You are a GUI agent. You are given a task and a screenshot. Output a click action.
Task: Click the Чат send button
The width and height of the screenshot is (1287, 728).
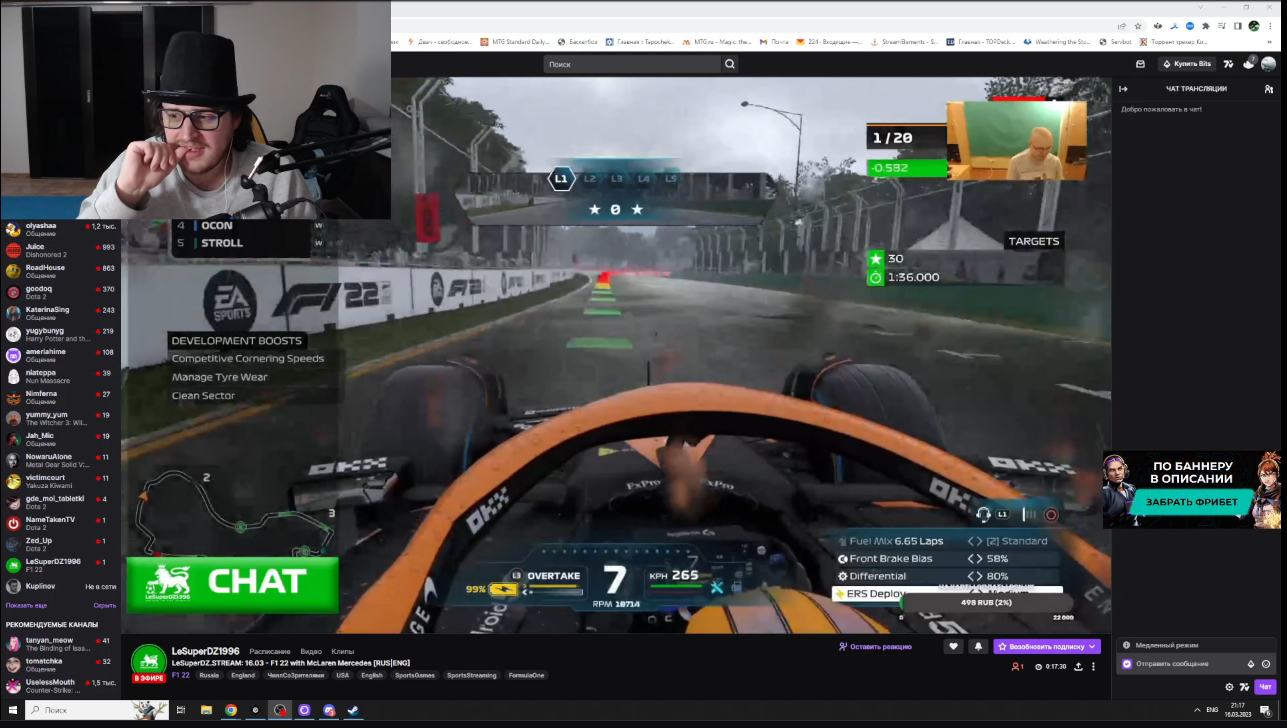pyautogui.click(x=1265, y=687)
